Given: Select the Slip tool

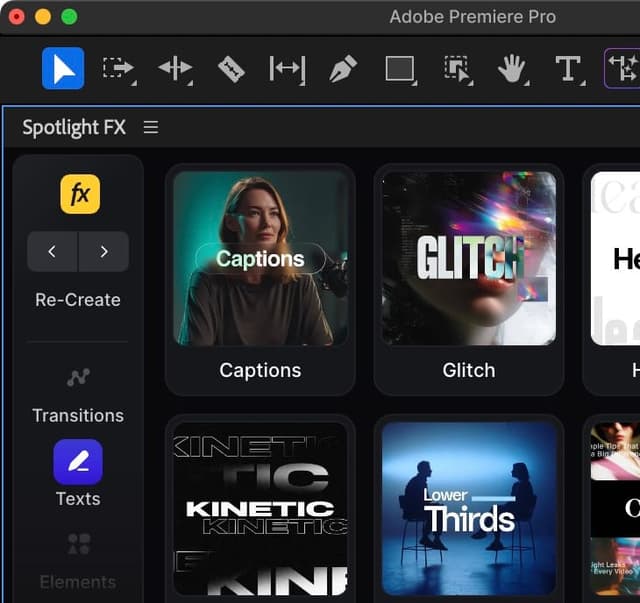Looking at the screenshot, I should (287, 68).
